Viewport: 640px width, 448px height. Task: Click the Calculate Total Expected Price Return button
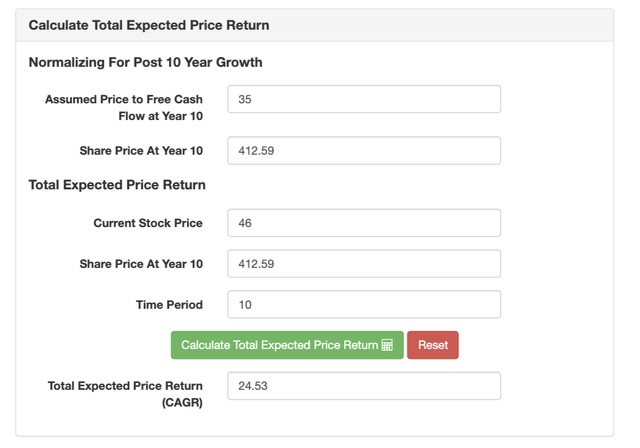tap(287, 345)
